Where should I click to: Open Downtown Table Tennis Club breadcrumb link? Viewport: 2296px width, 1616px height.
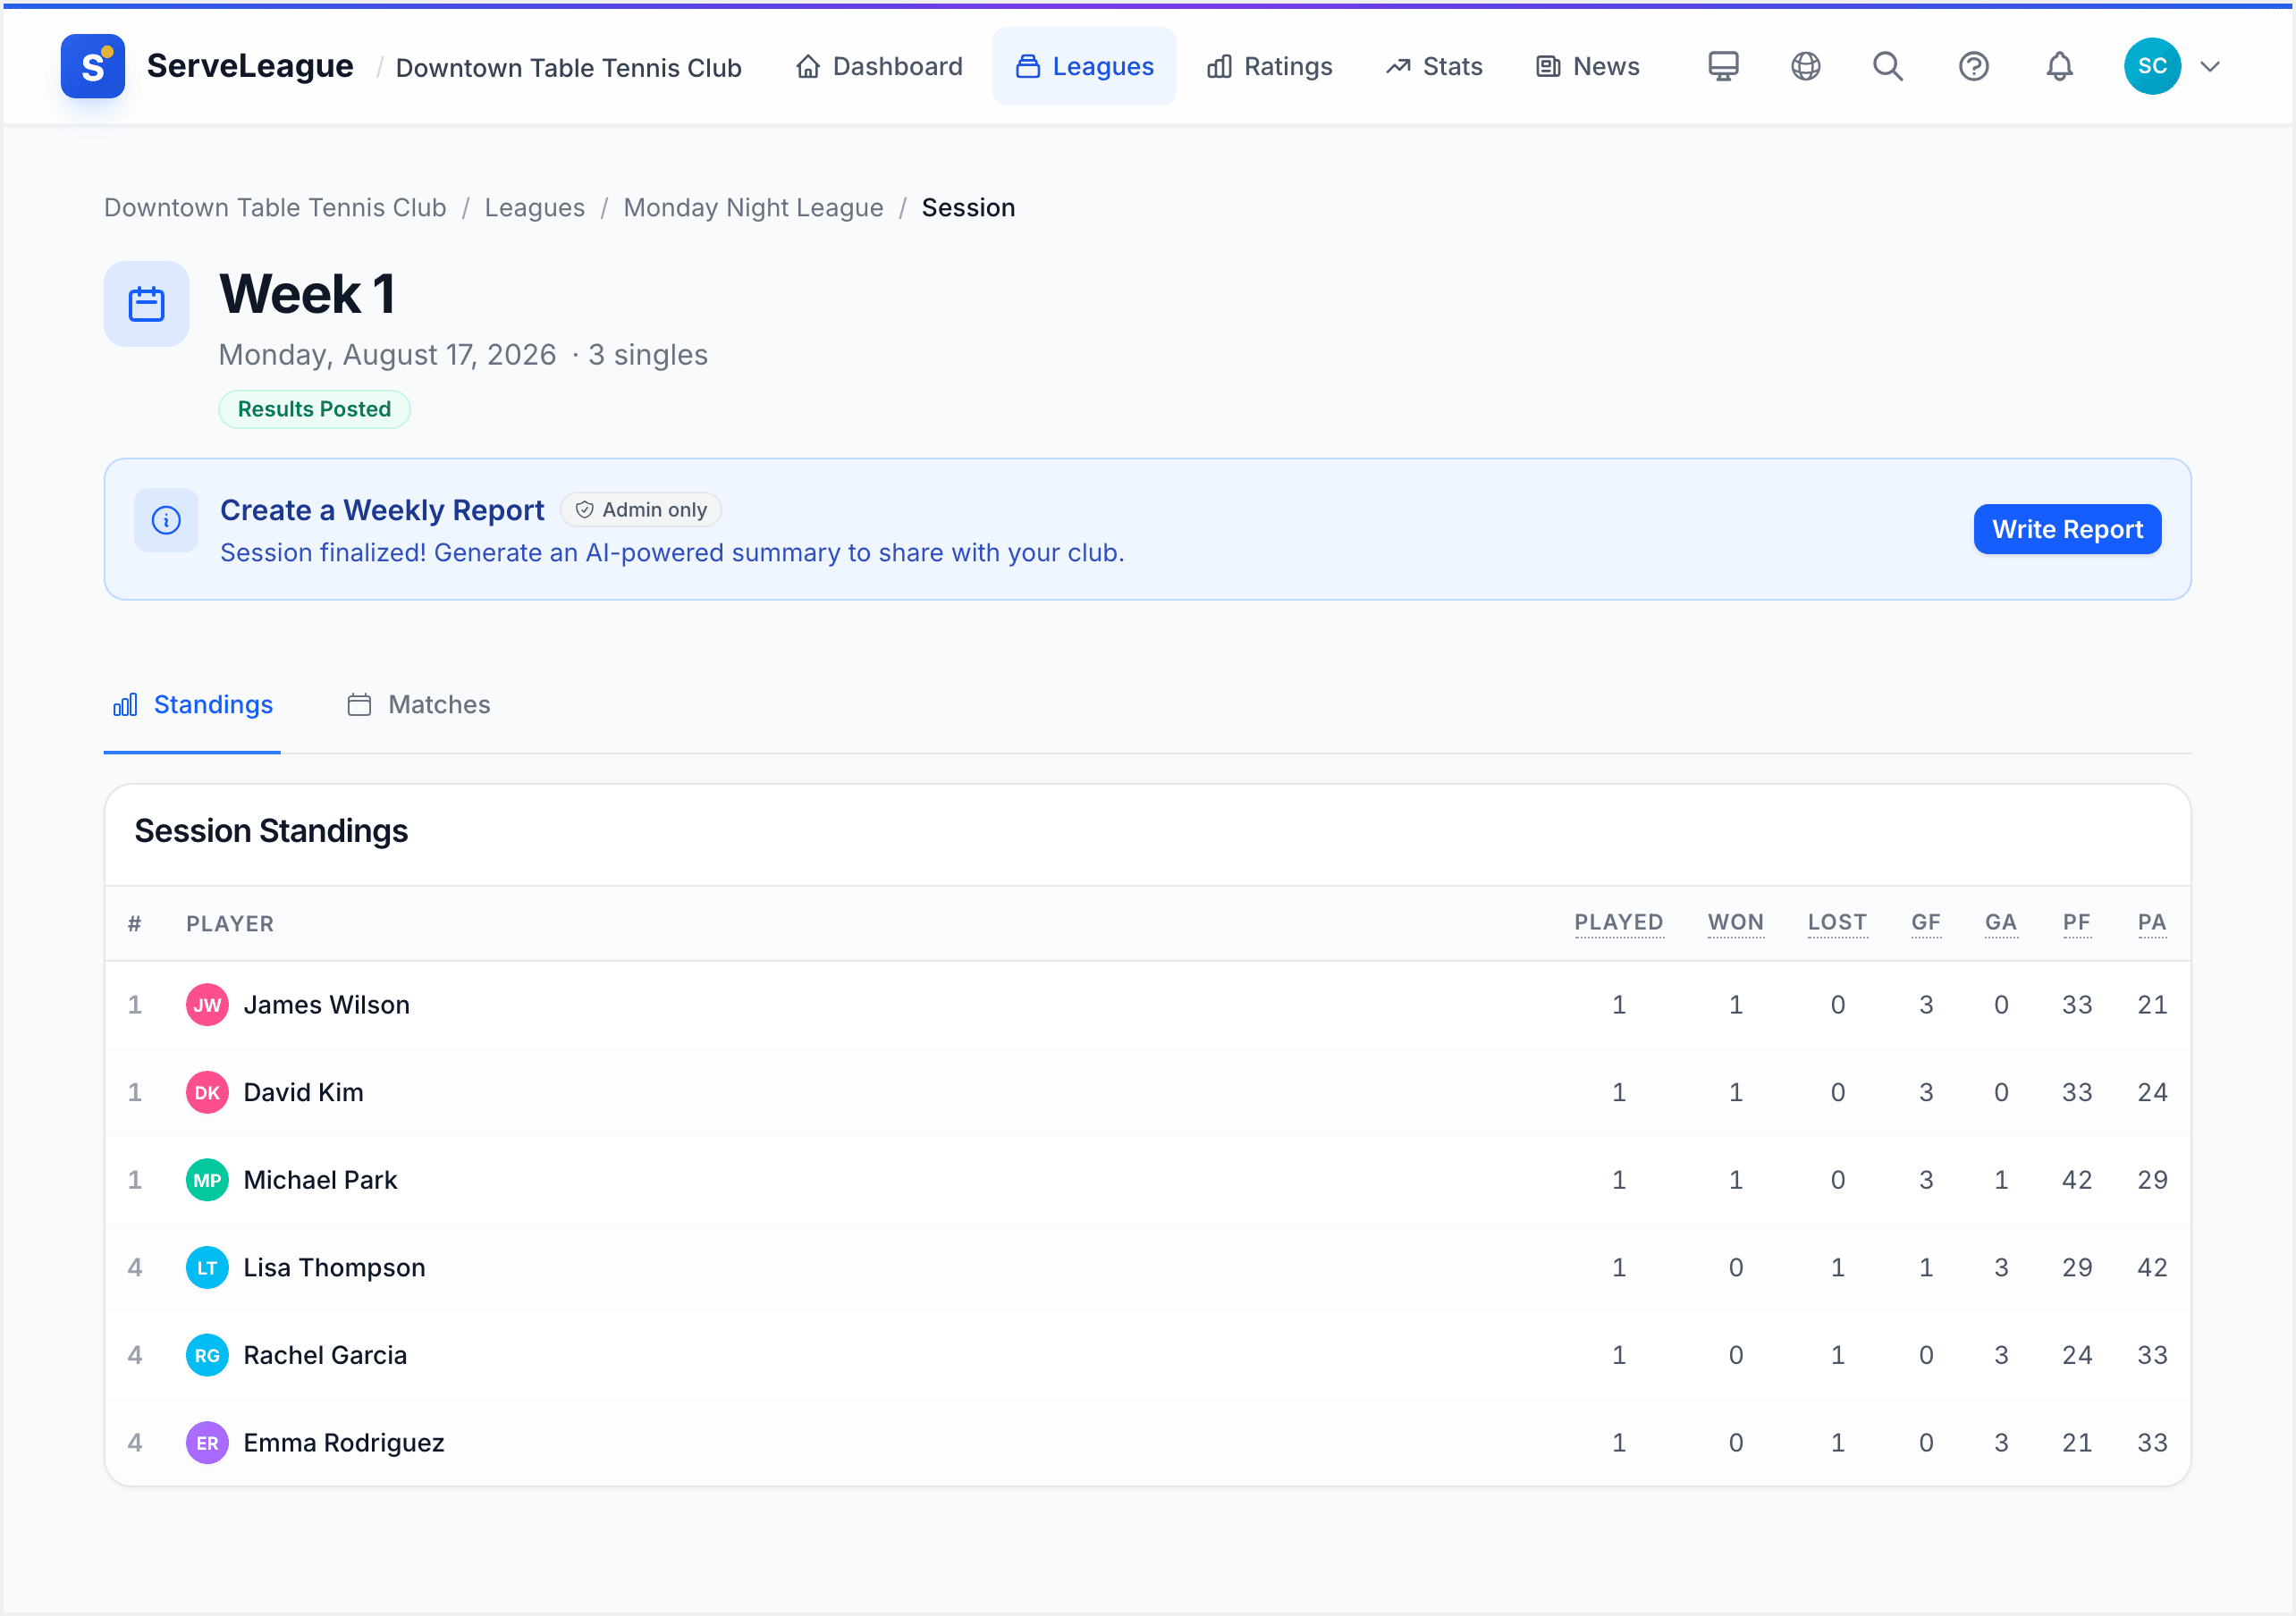coord(275,207)
